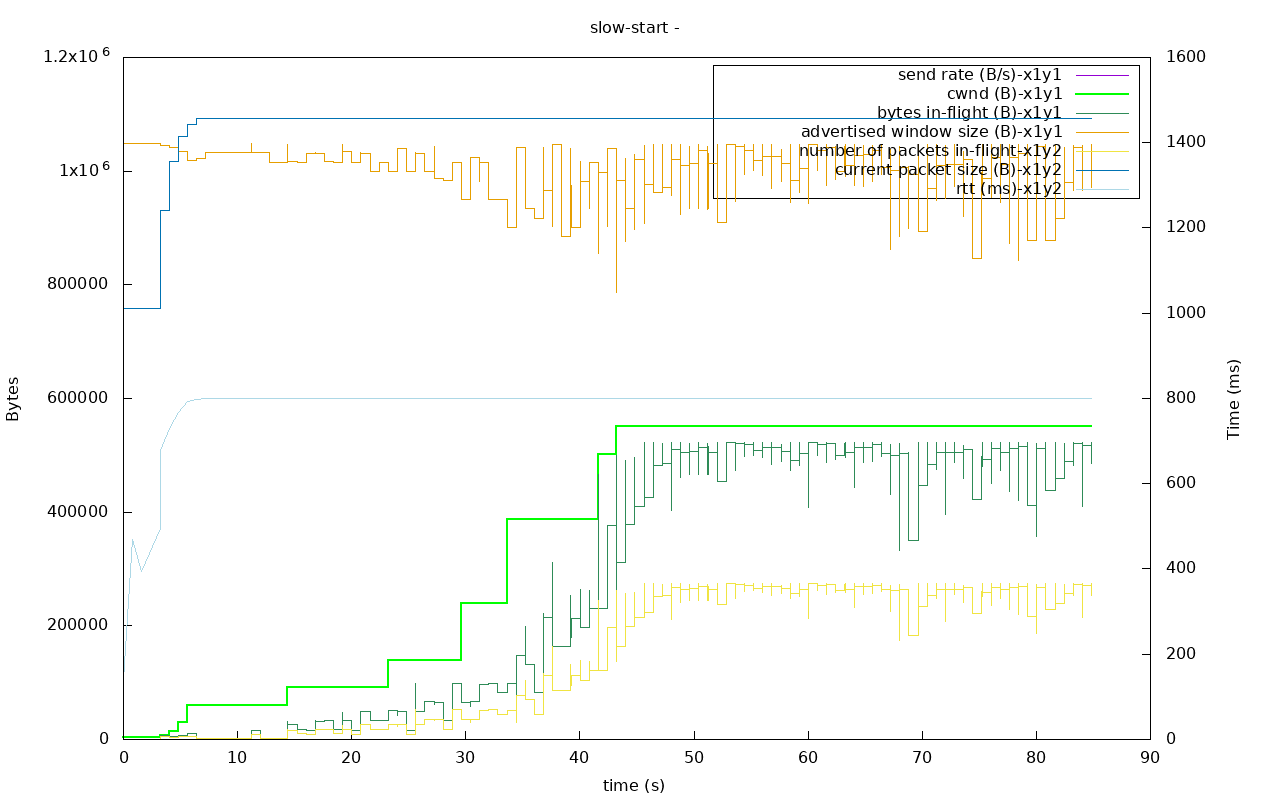Click the x-axis tick '70'
This screenshot has height=800, width=1280.
click(x=922, y=757)
